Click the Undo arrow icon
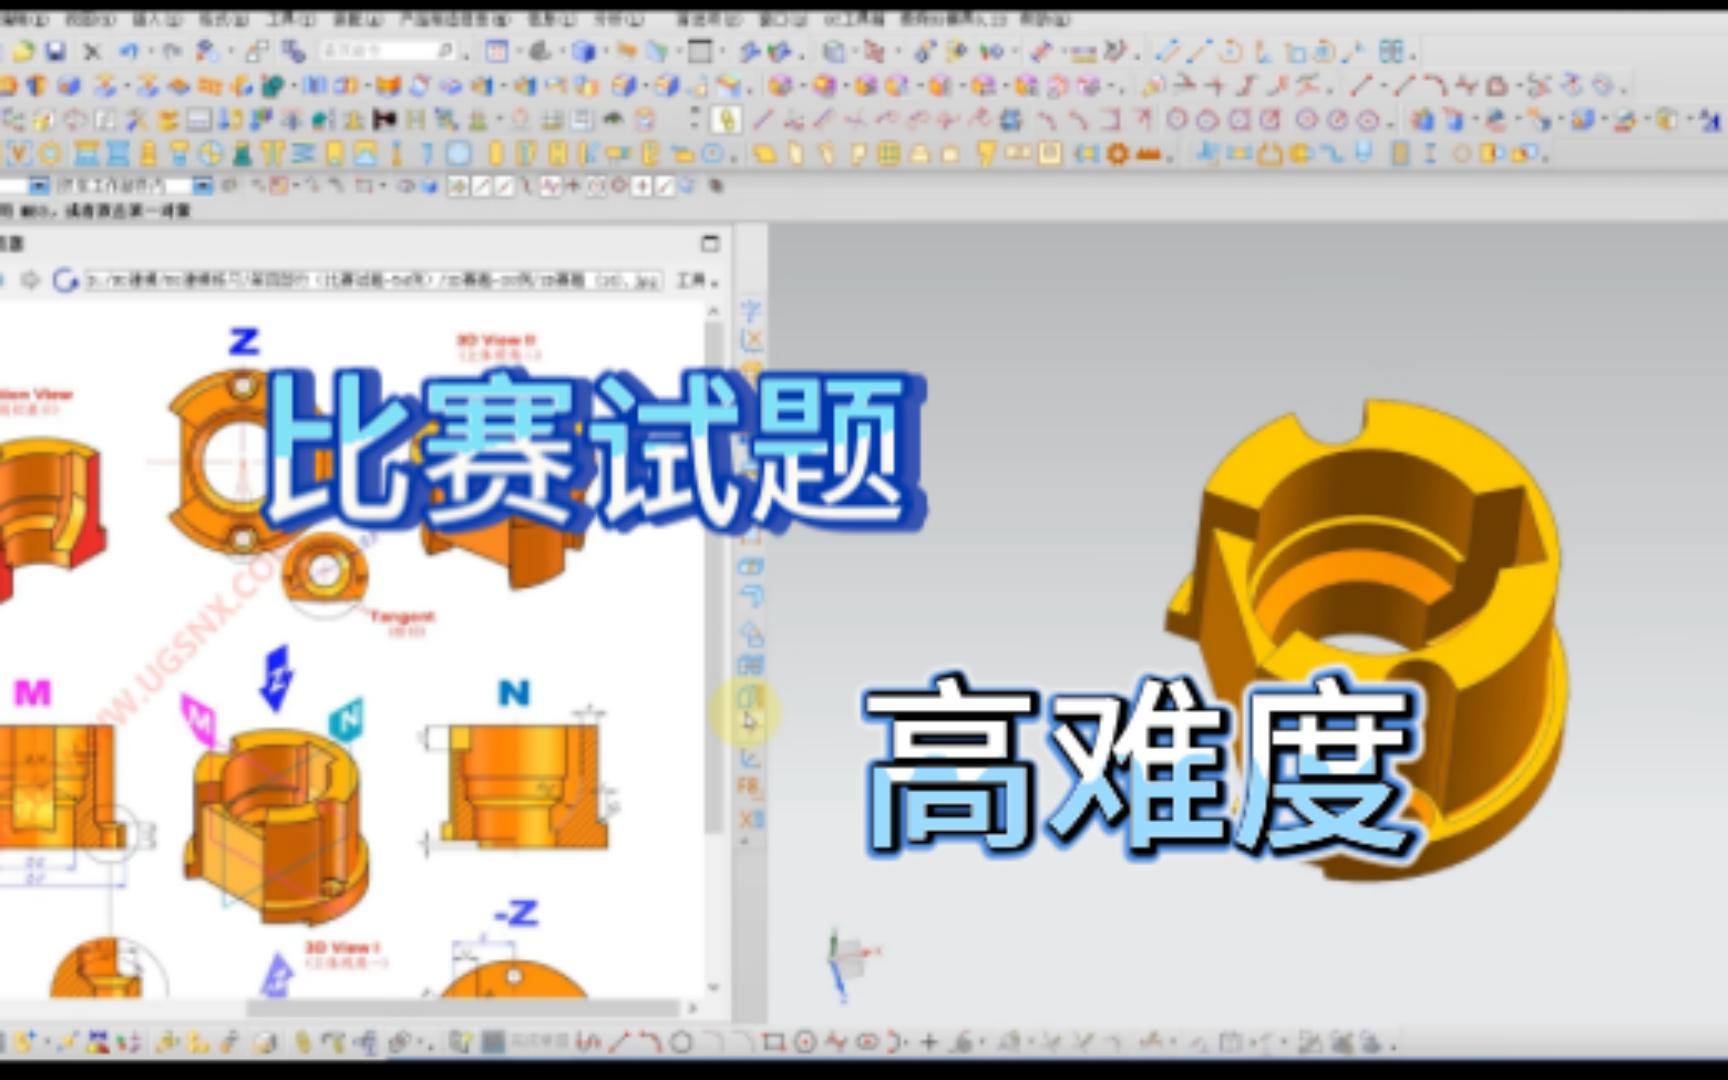The image size is (1728, 1080). pyautogui.click(x=126, y=47)
